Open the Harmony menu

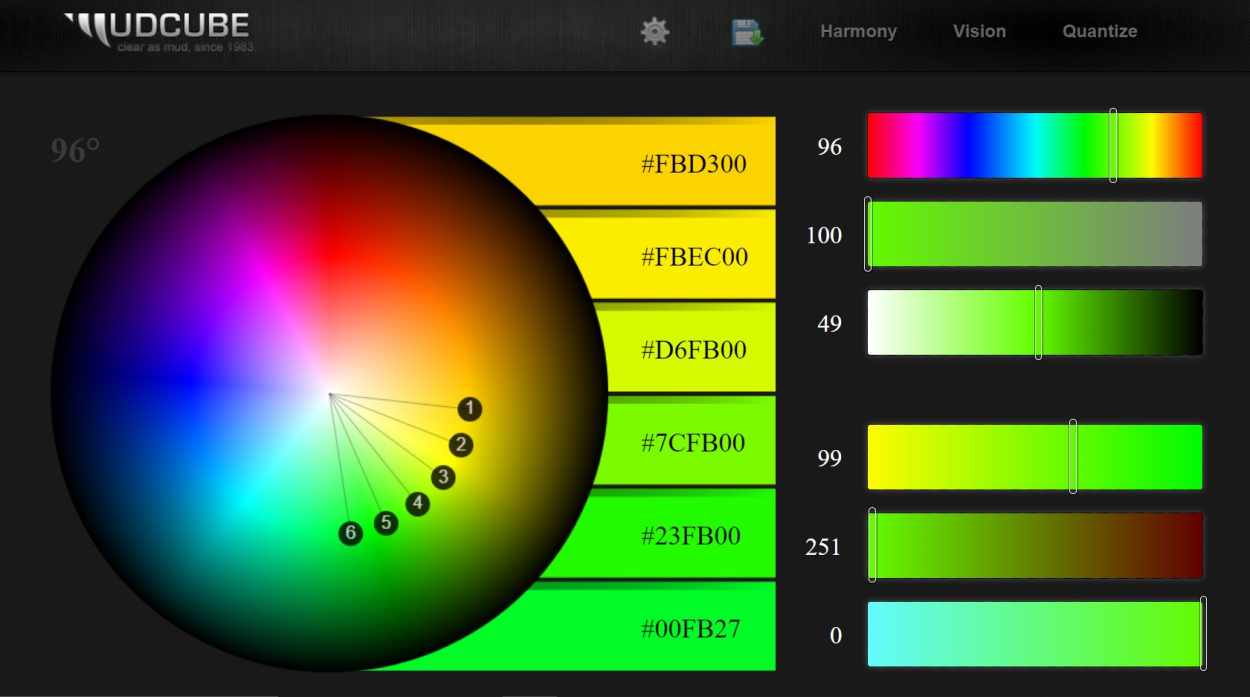pyautogui.click(x=858, y=31)
